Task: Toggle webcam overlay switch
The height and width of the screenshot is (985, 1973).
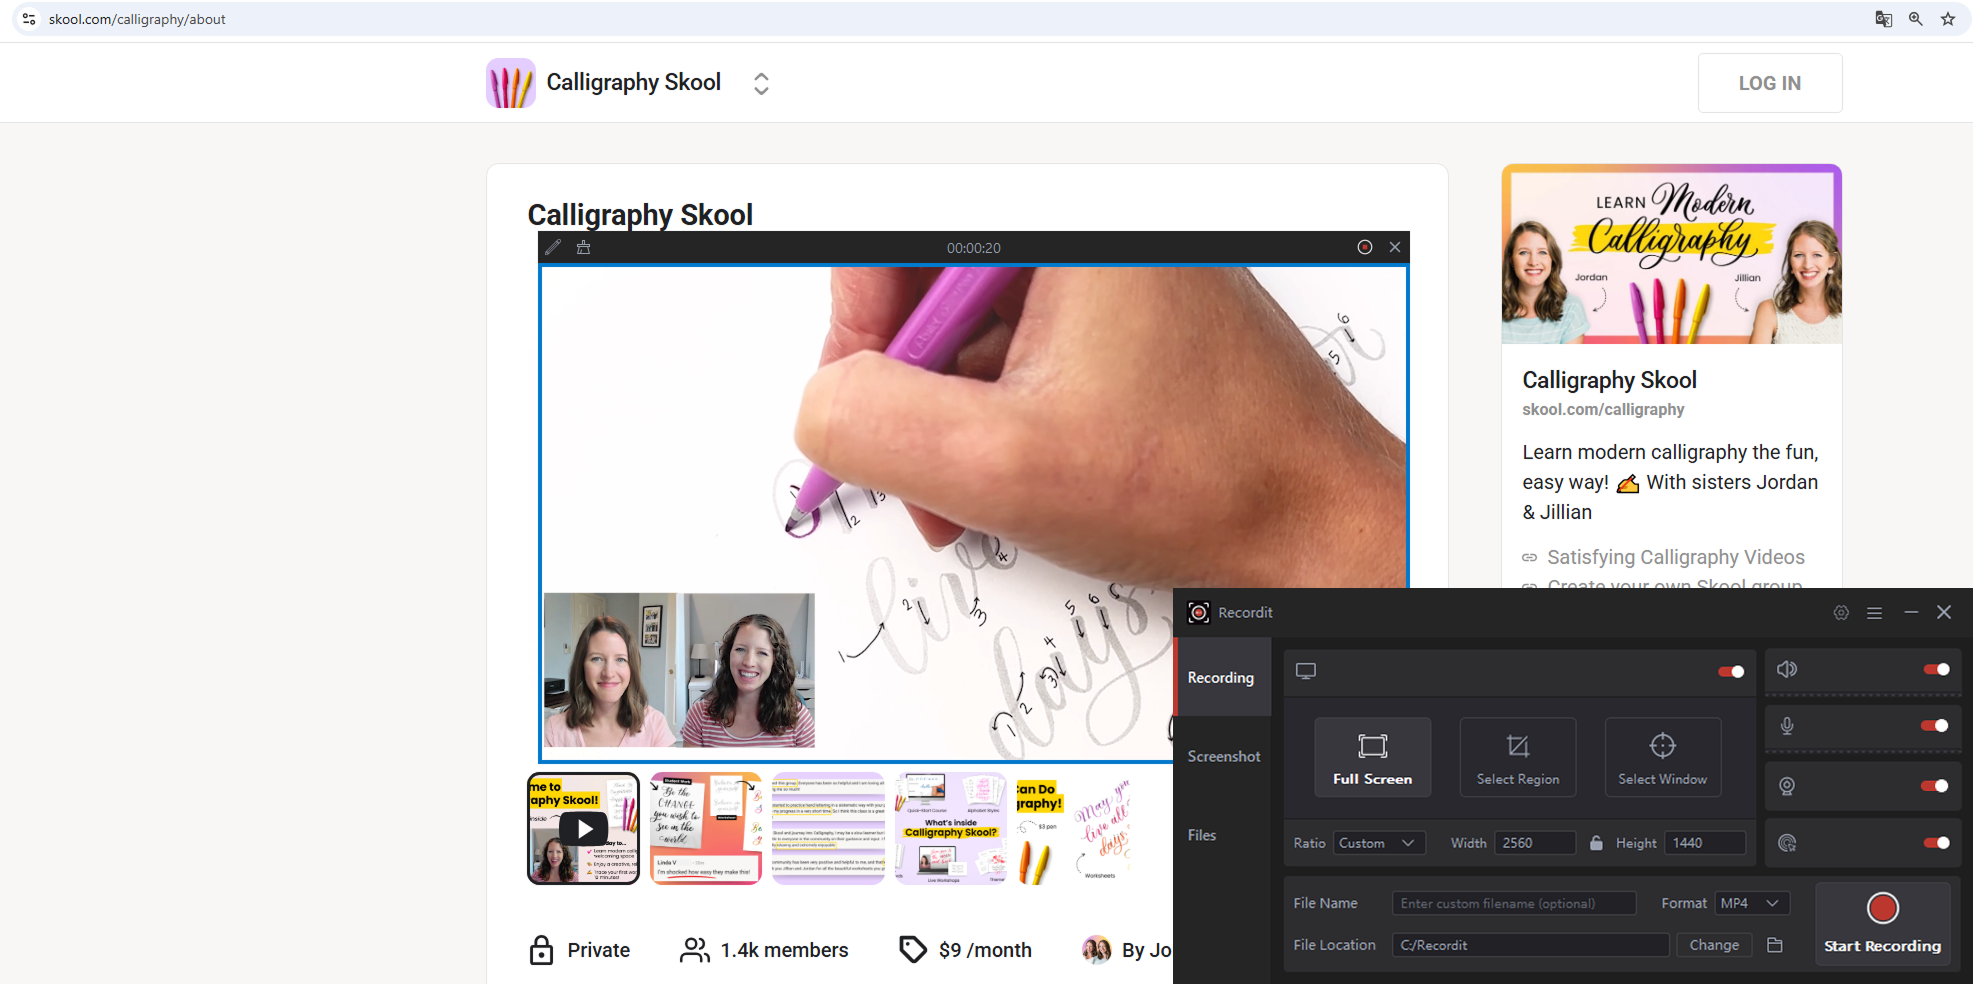Action: click(x=1935, y=786)
